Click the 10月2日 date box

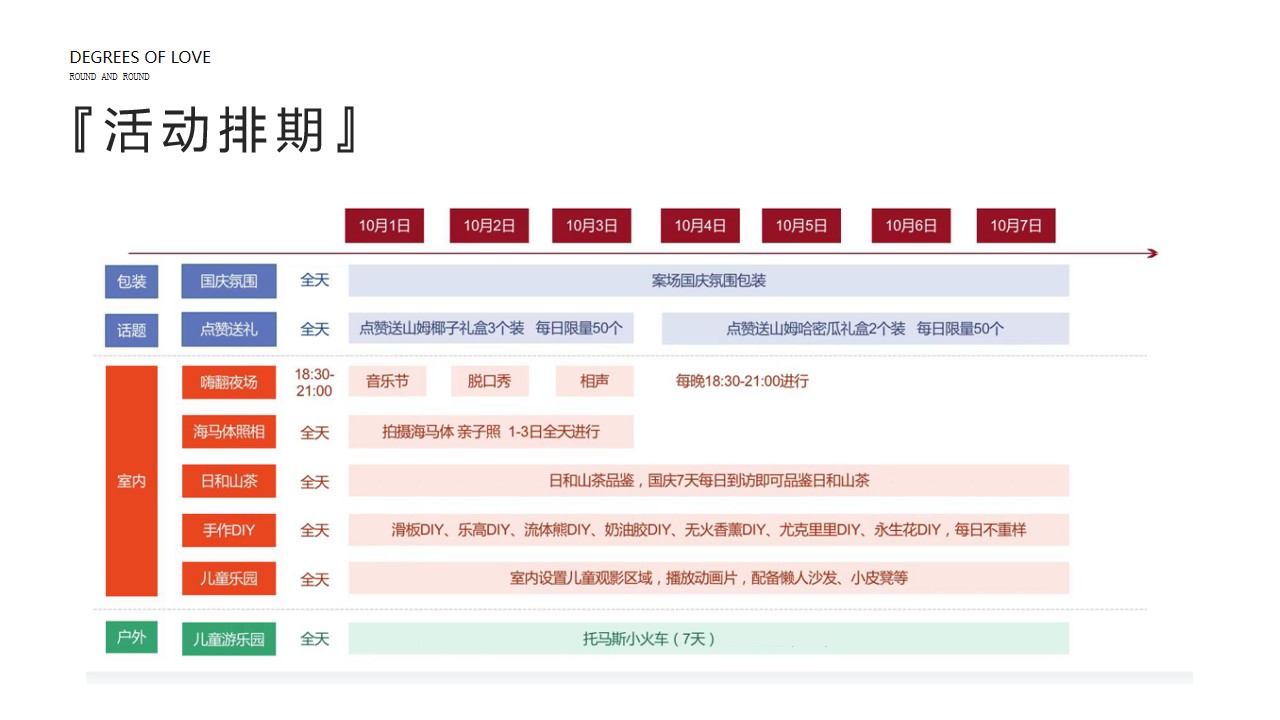(489, 226)
